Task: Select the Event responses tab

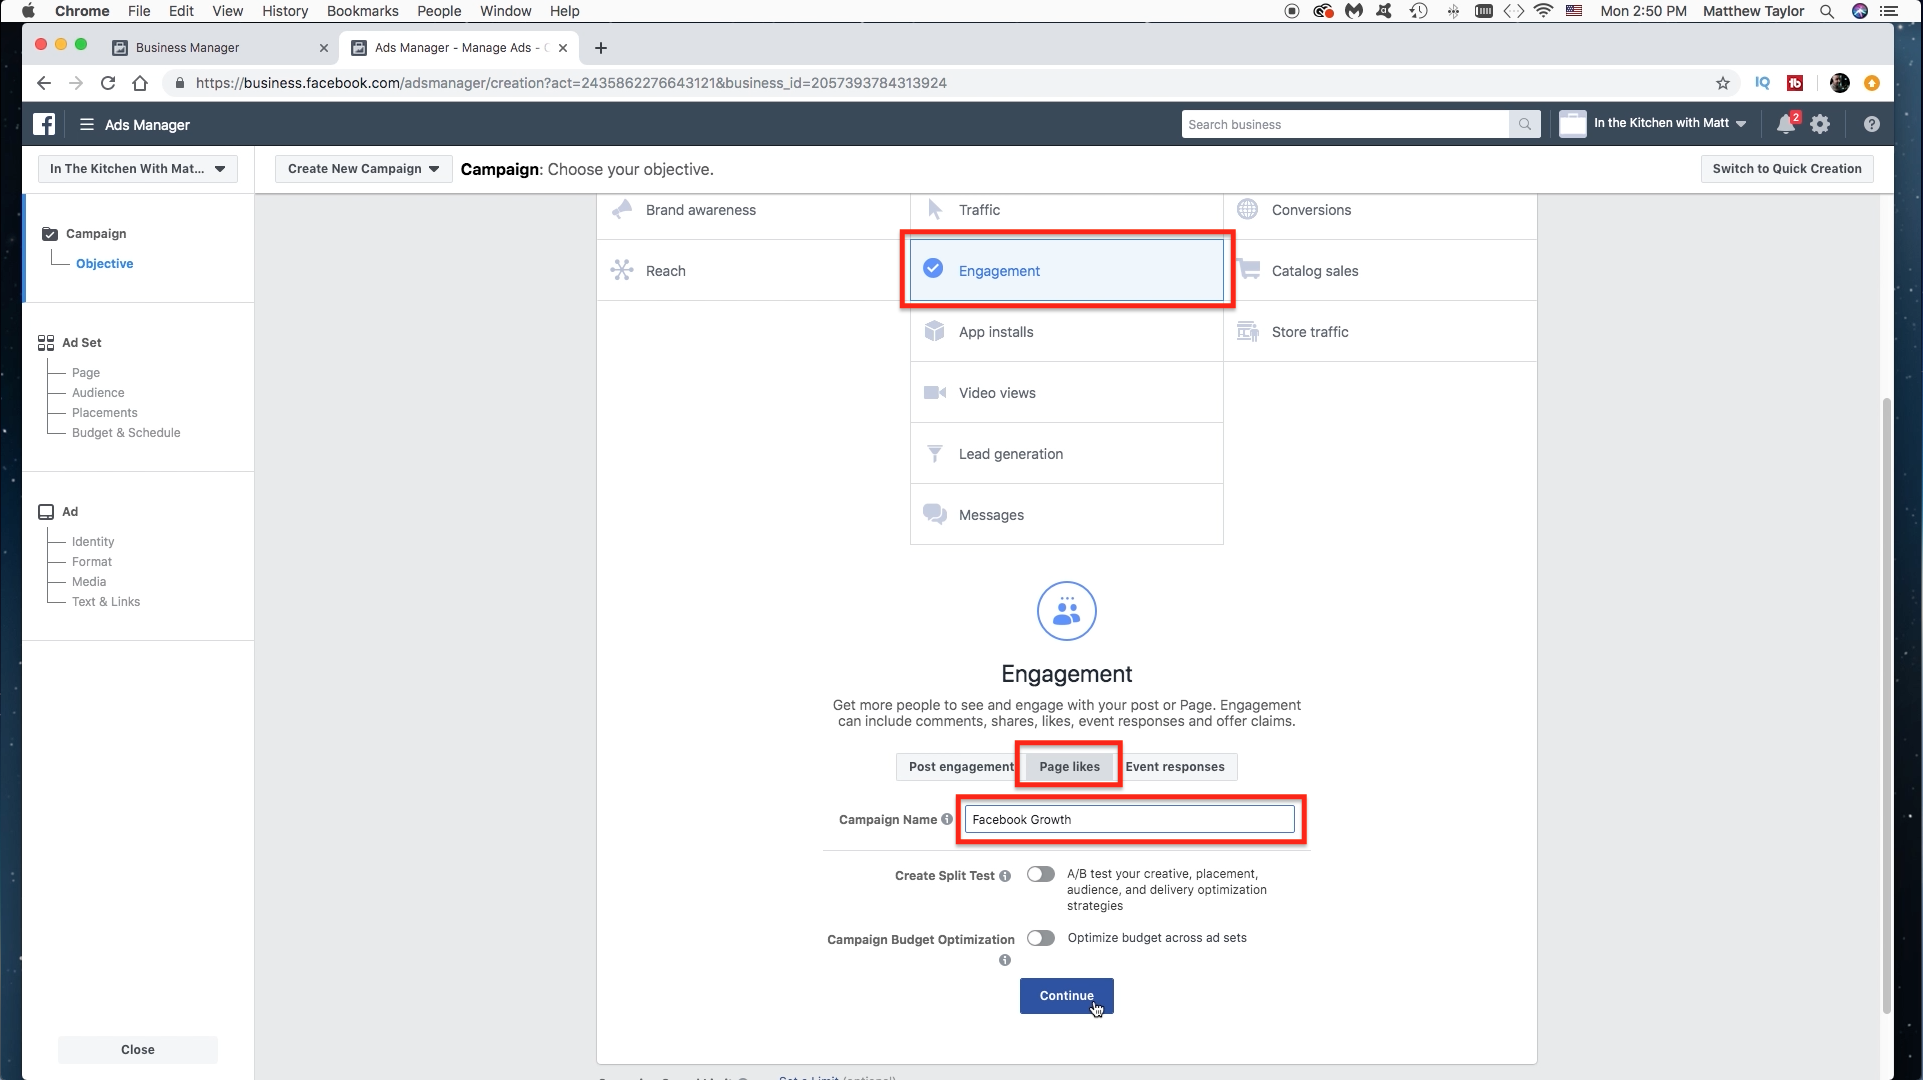Action: coord(1176,767)
